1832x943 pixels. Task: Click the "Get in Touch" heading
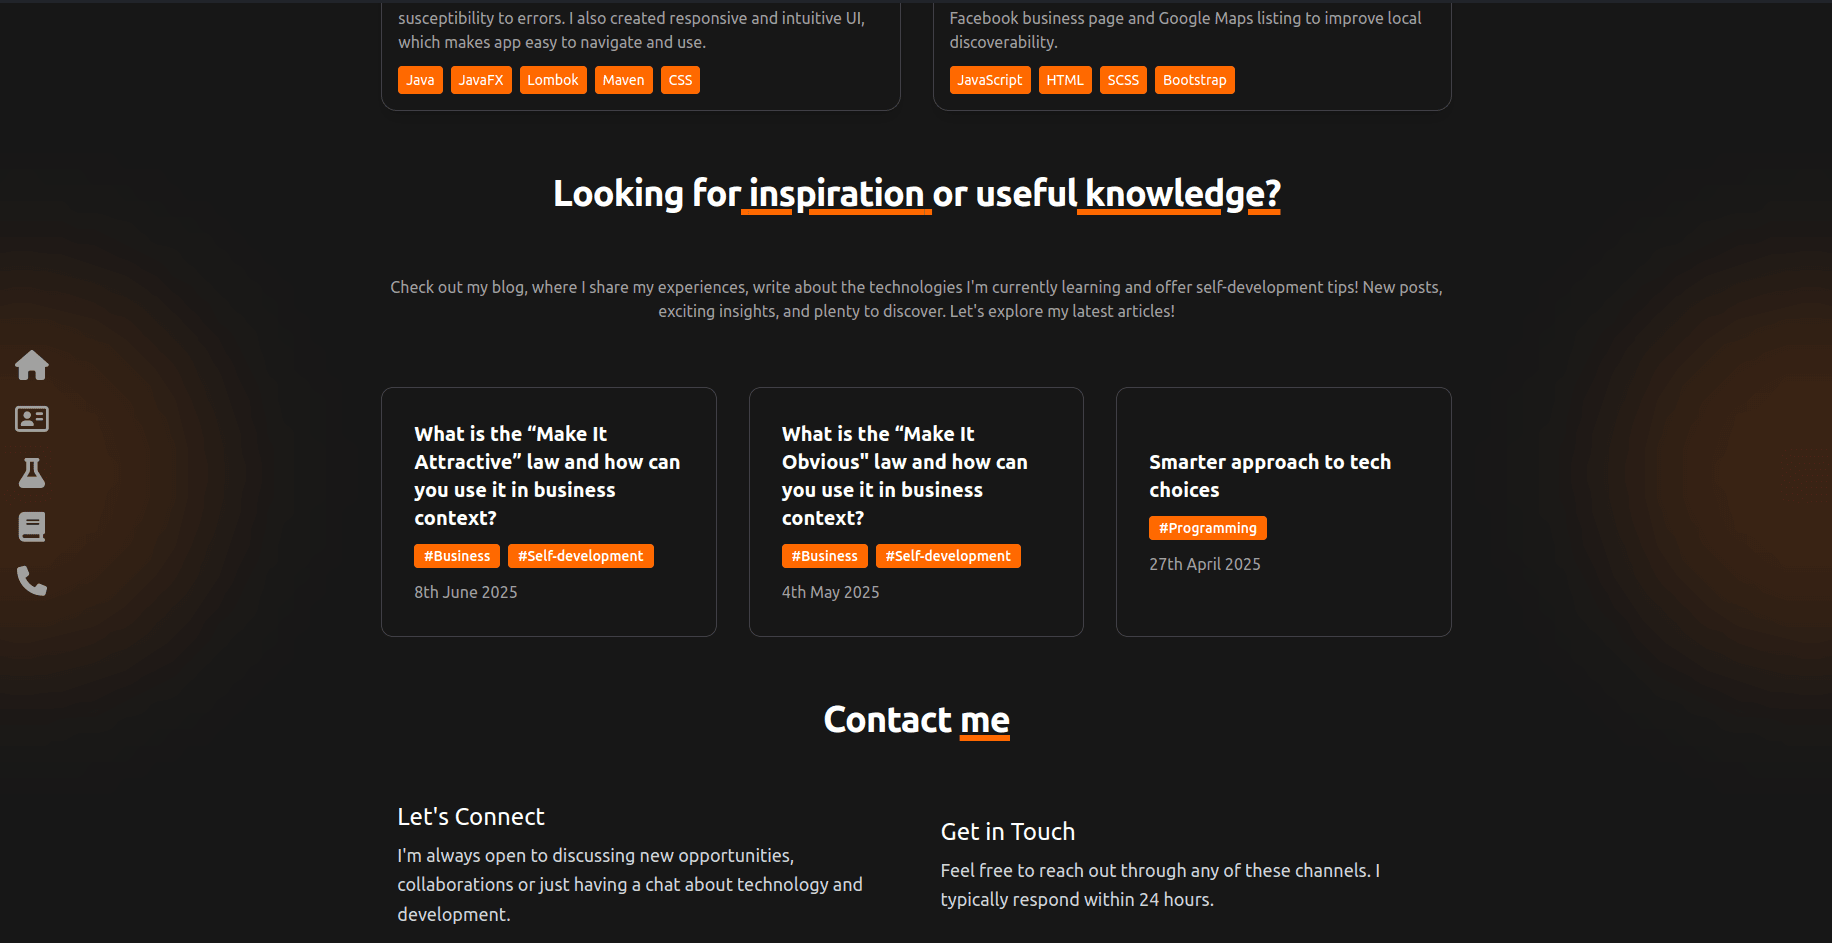coord(1008,832)
